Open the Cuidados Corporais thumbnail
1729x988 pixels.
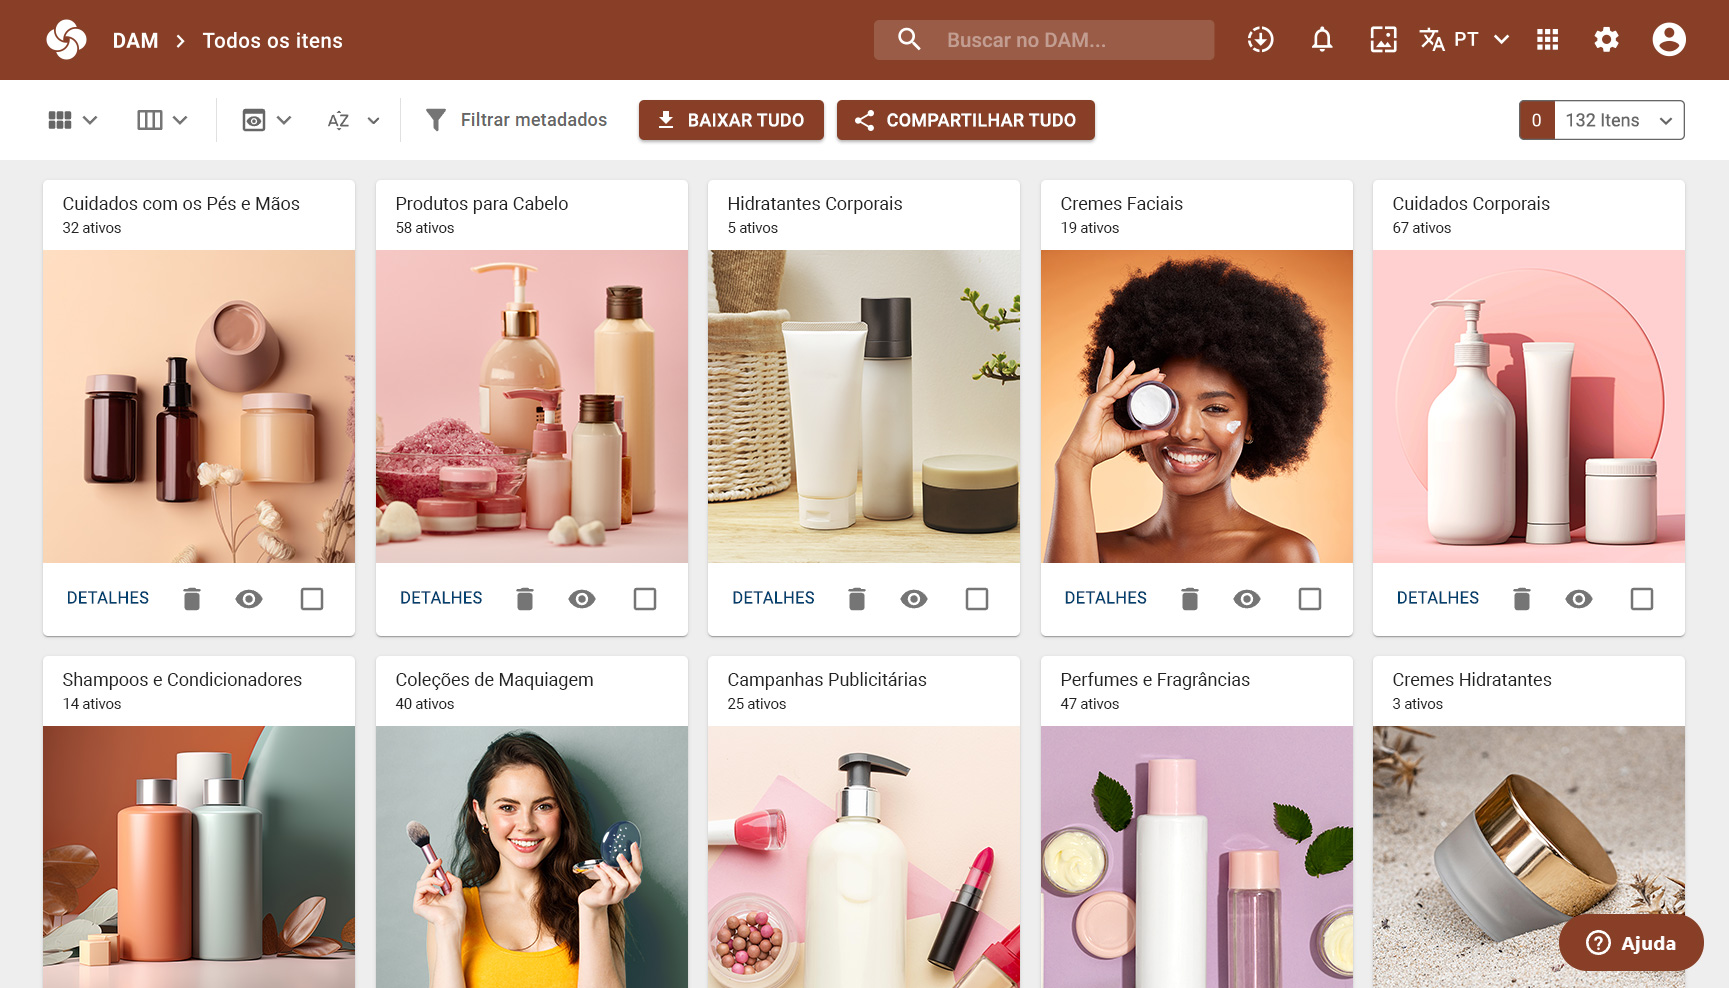click(1529, 406)
